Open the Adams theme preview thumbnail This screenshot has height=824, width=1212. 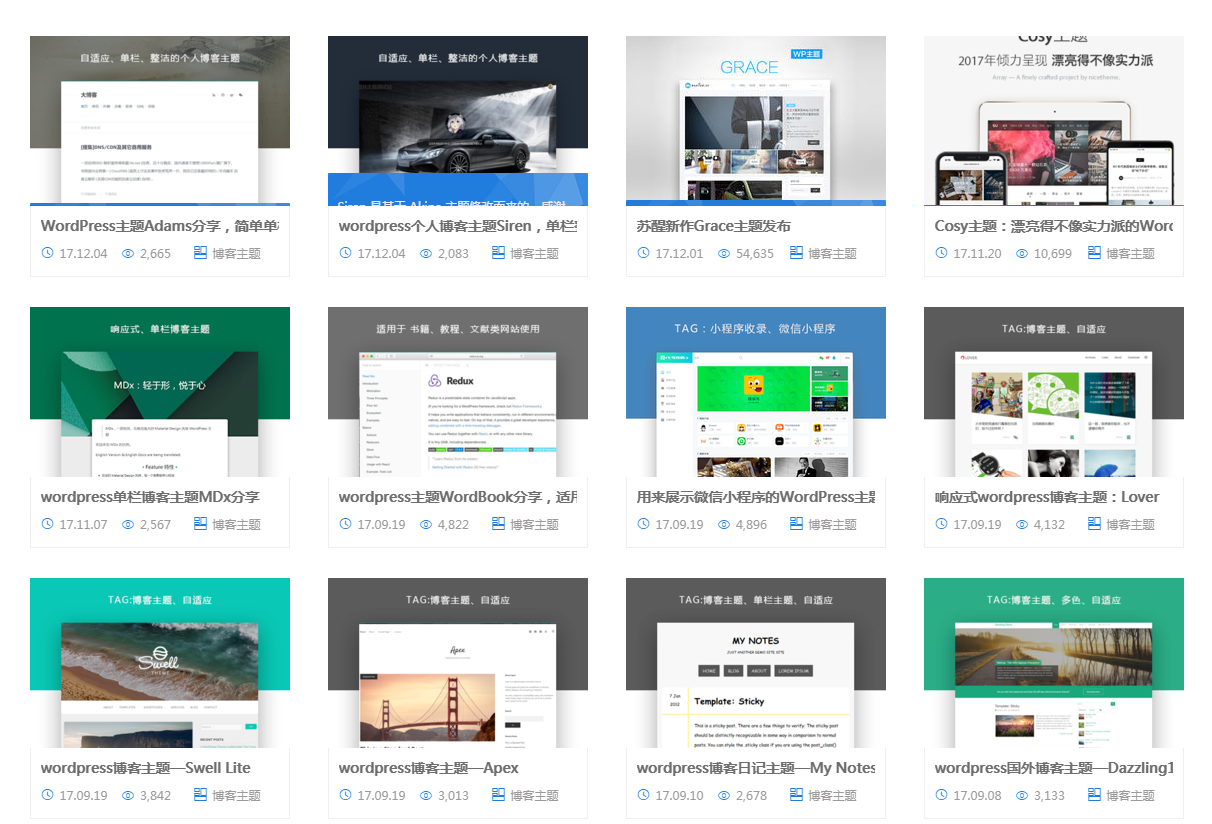click(x=160, y=120)
